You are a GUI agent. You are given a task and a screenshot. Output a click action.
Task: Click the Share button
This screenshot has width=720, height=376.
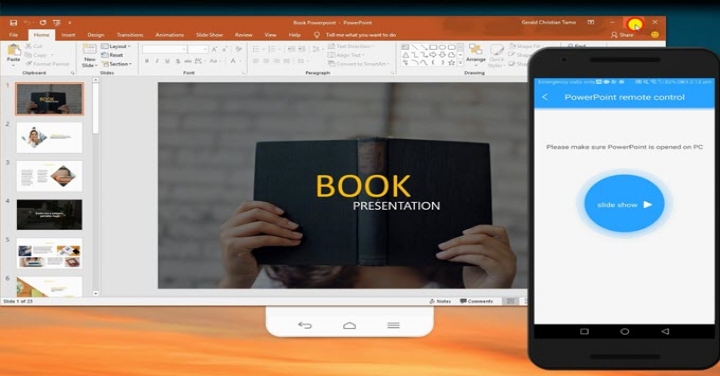click(622, 35)
